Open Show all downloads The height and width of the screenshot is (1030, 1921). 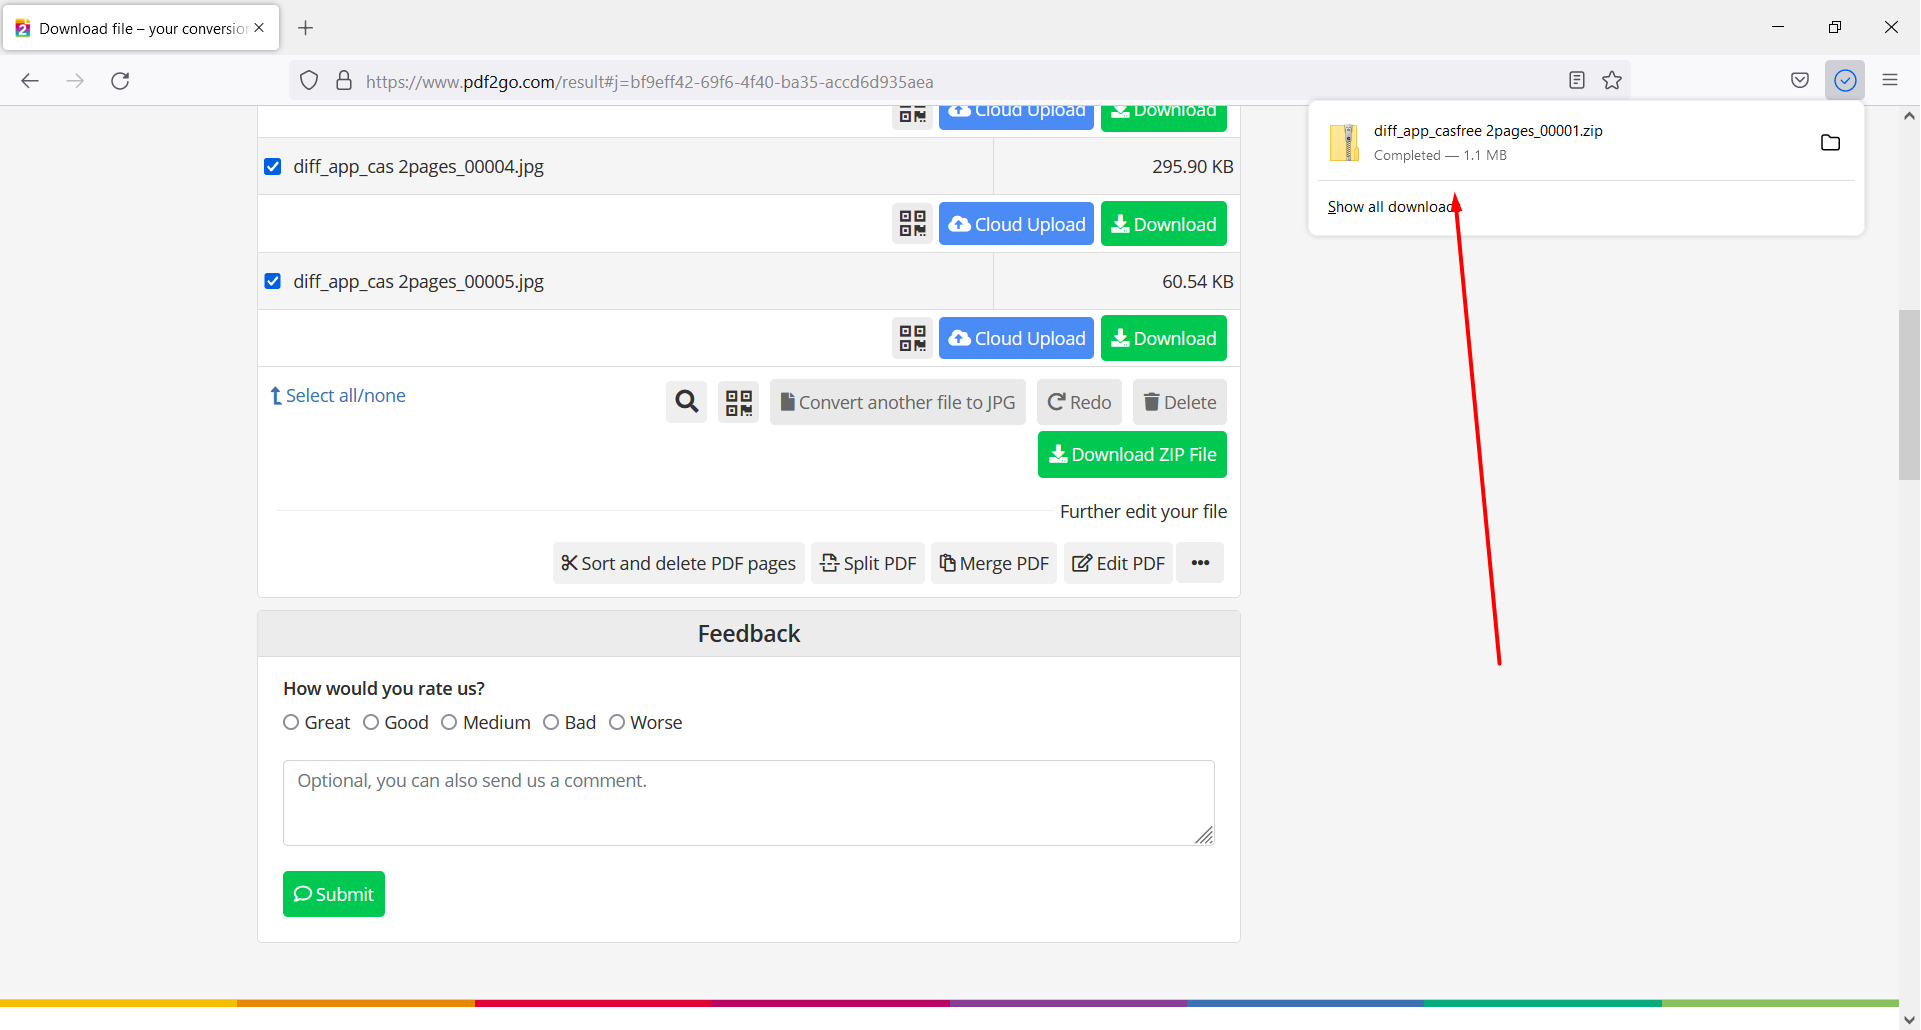click(1390, 206)
